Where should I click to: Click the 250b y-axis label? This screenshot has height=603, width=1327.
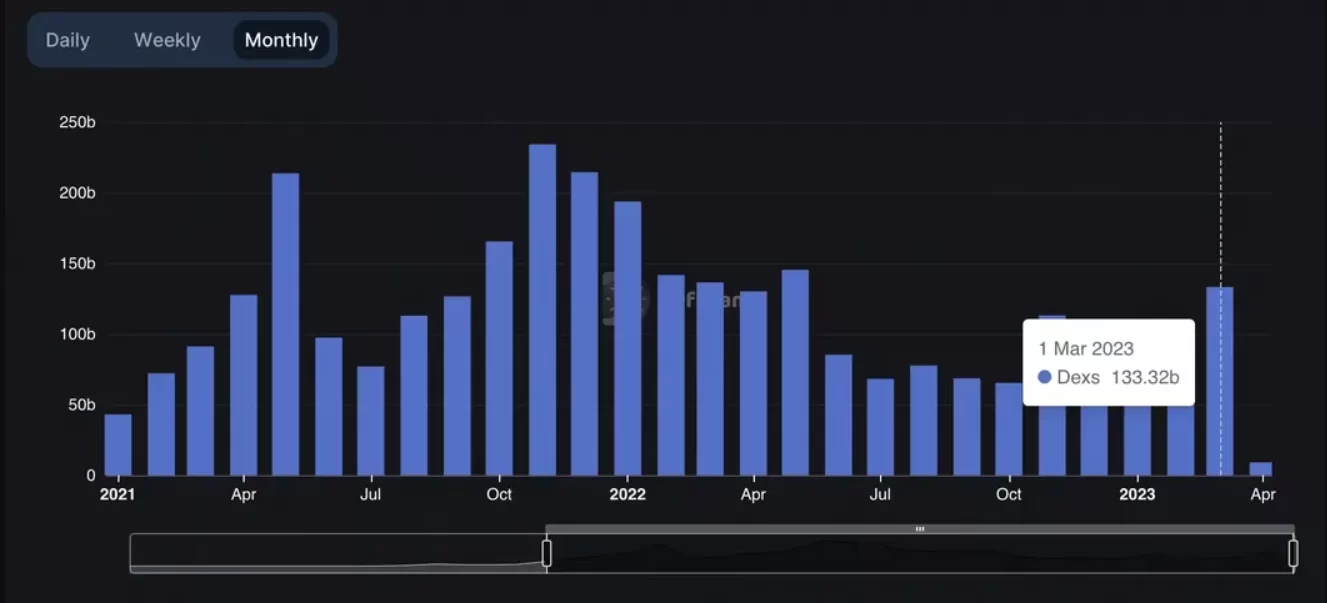pyautogui.click(x=77, y=122)
